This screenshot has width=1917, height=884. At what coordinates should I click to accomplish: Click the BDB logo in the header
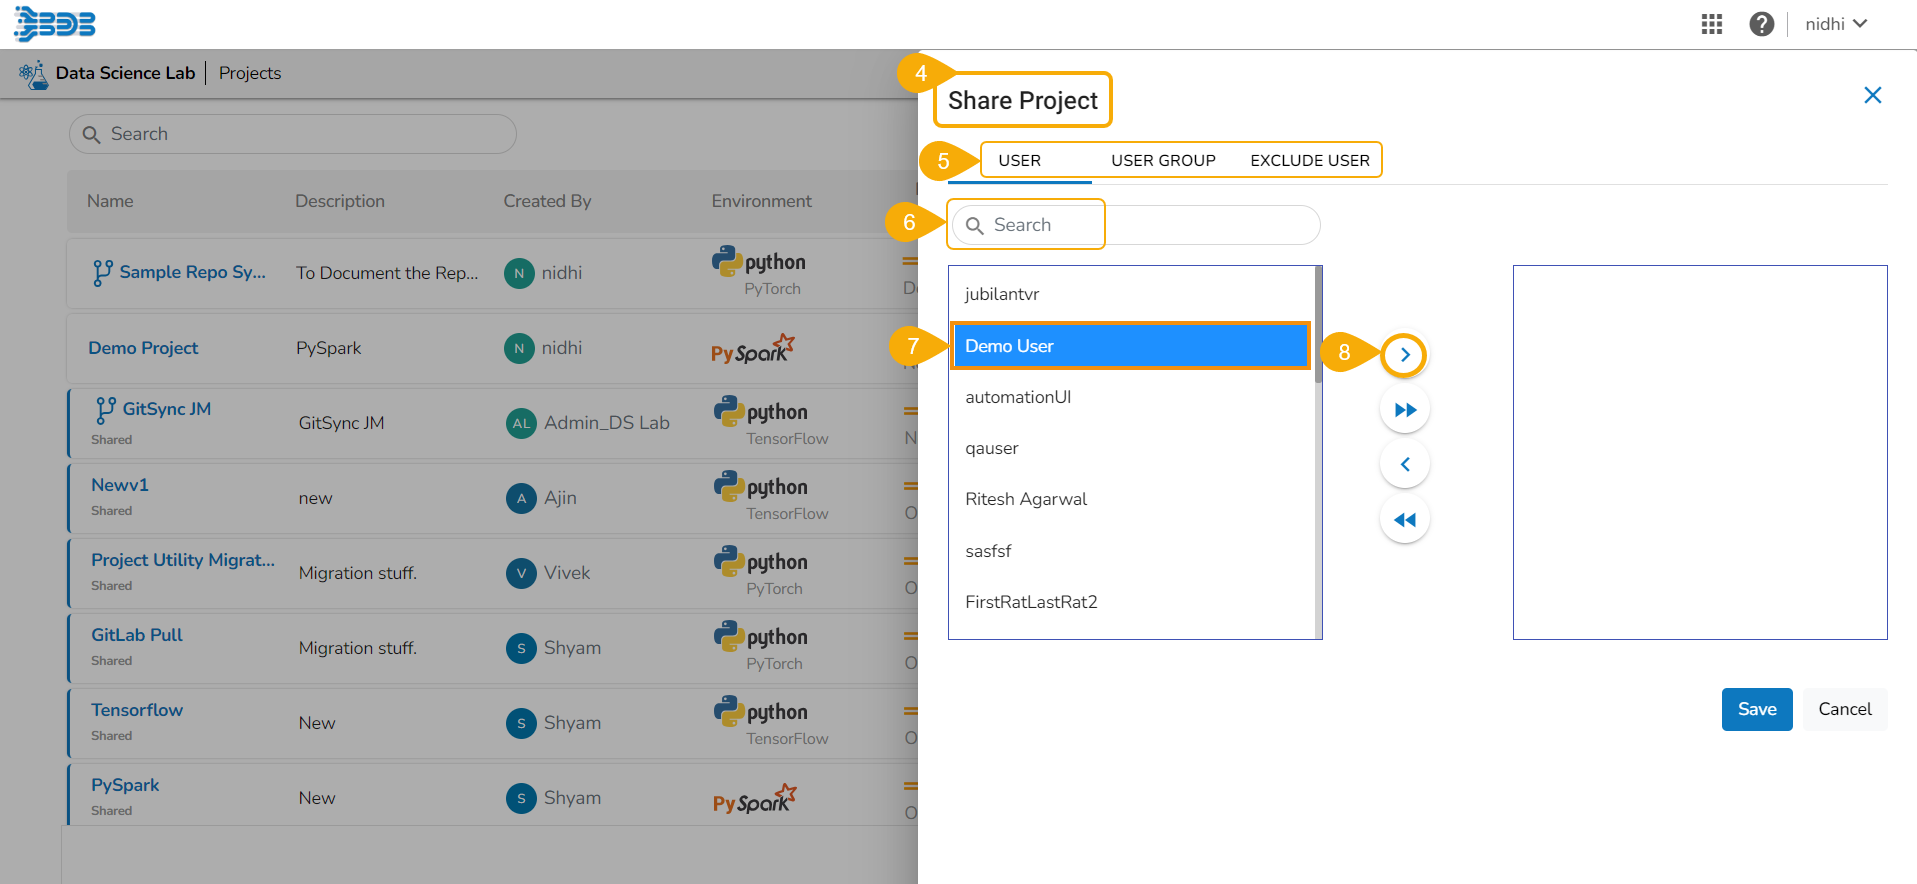click(55, 23)
